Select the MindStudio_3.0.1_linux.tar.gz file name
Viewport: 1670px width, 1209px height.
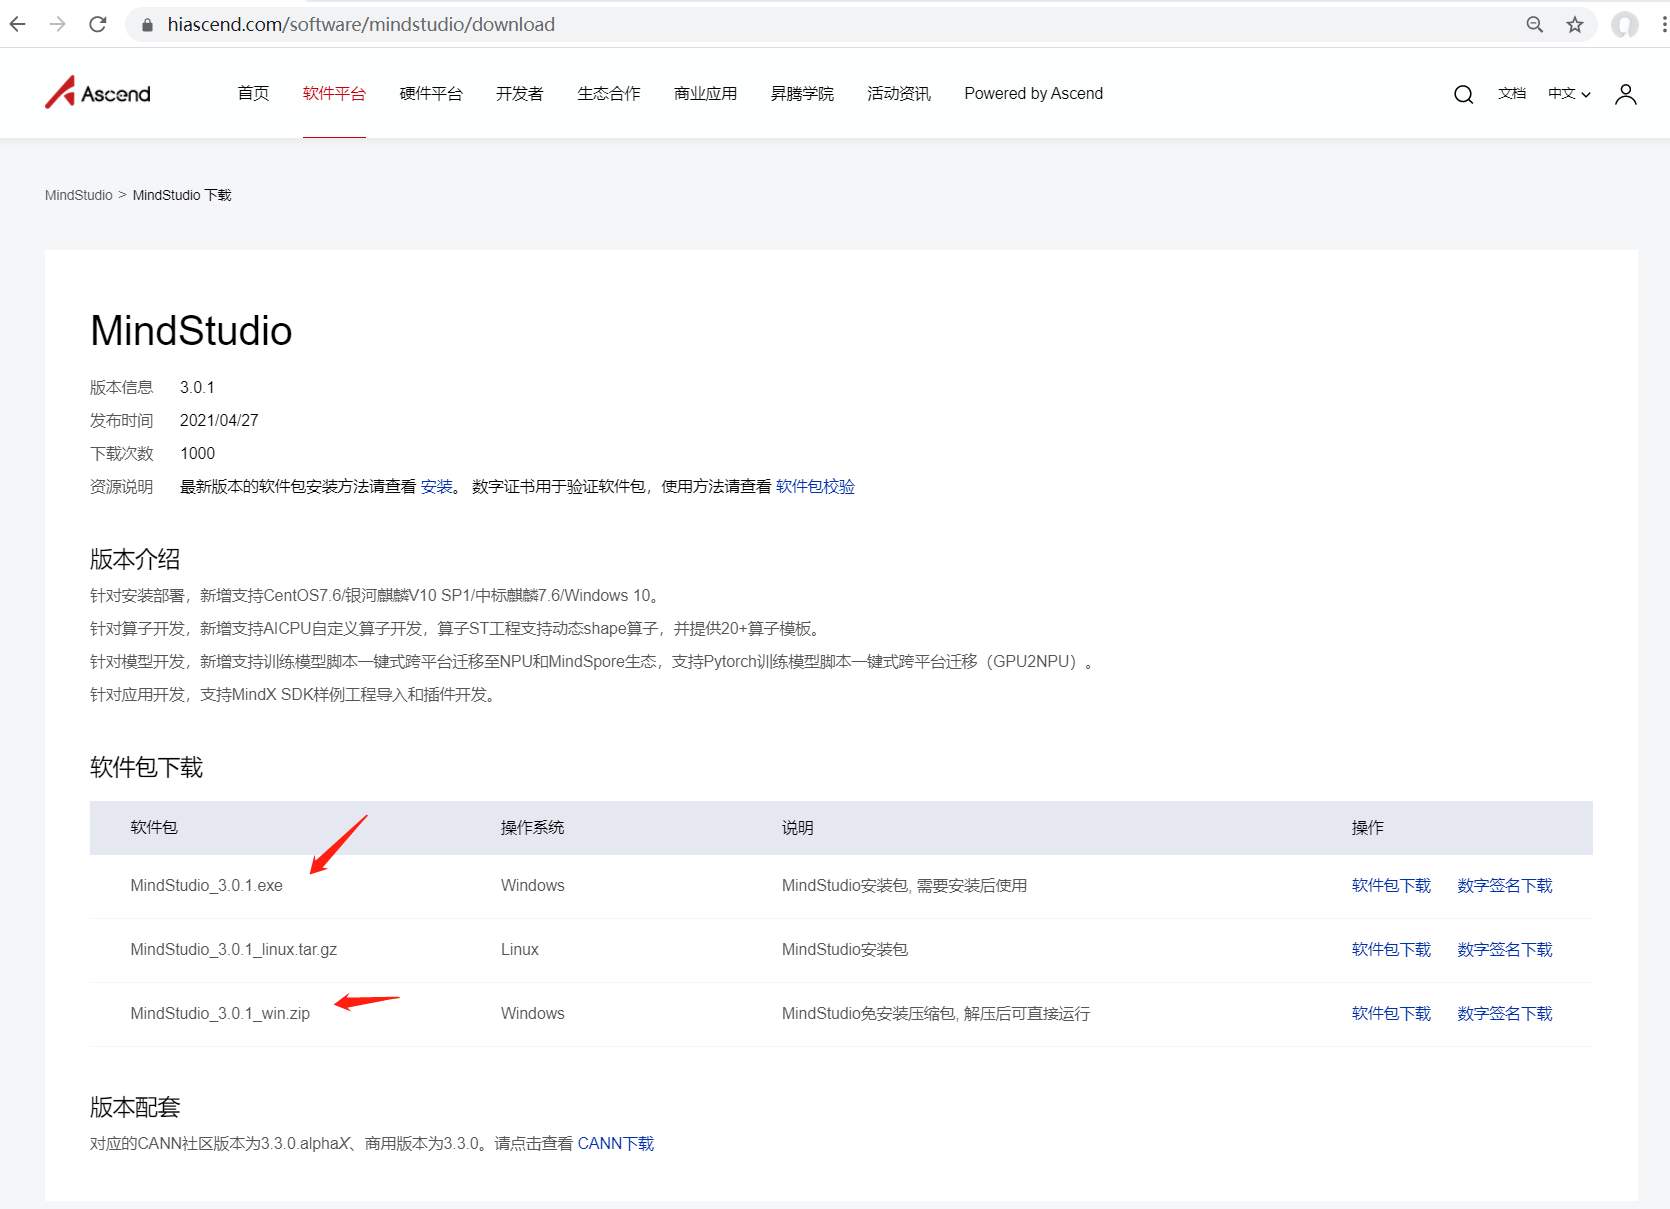(234, 950)
